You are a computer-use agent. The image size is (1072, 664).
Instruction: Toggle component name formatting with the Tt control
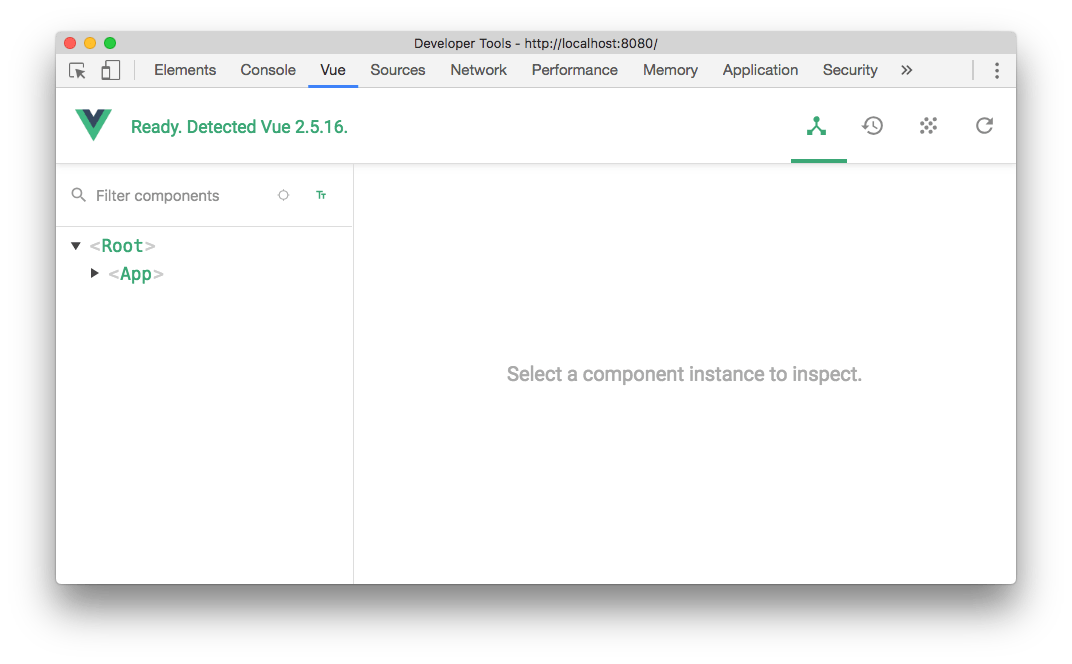click(321, 195)
